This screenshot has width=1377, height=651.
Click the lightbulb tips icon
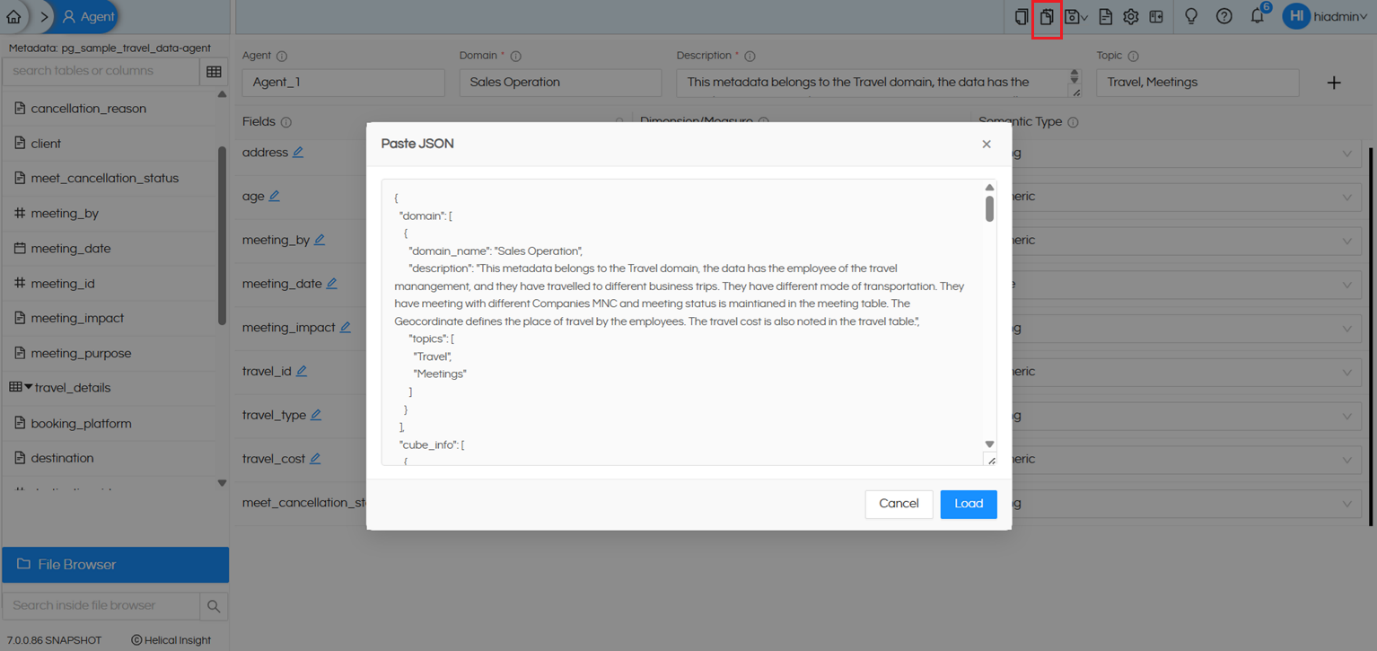(1191, 17)
